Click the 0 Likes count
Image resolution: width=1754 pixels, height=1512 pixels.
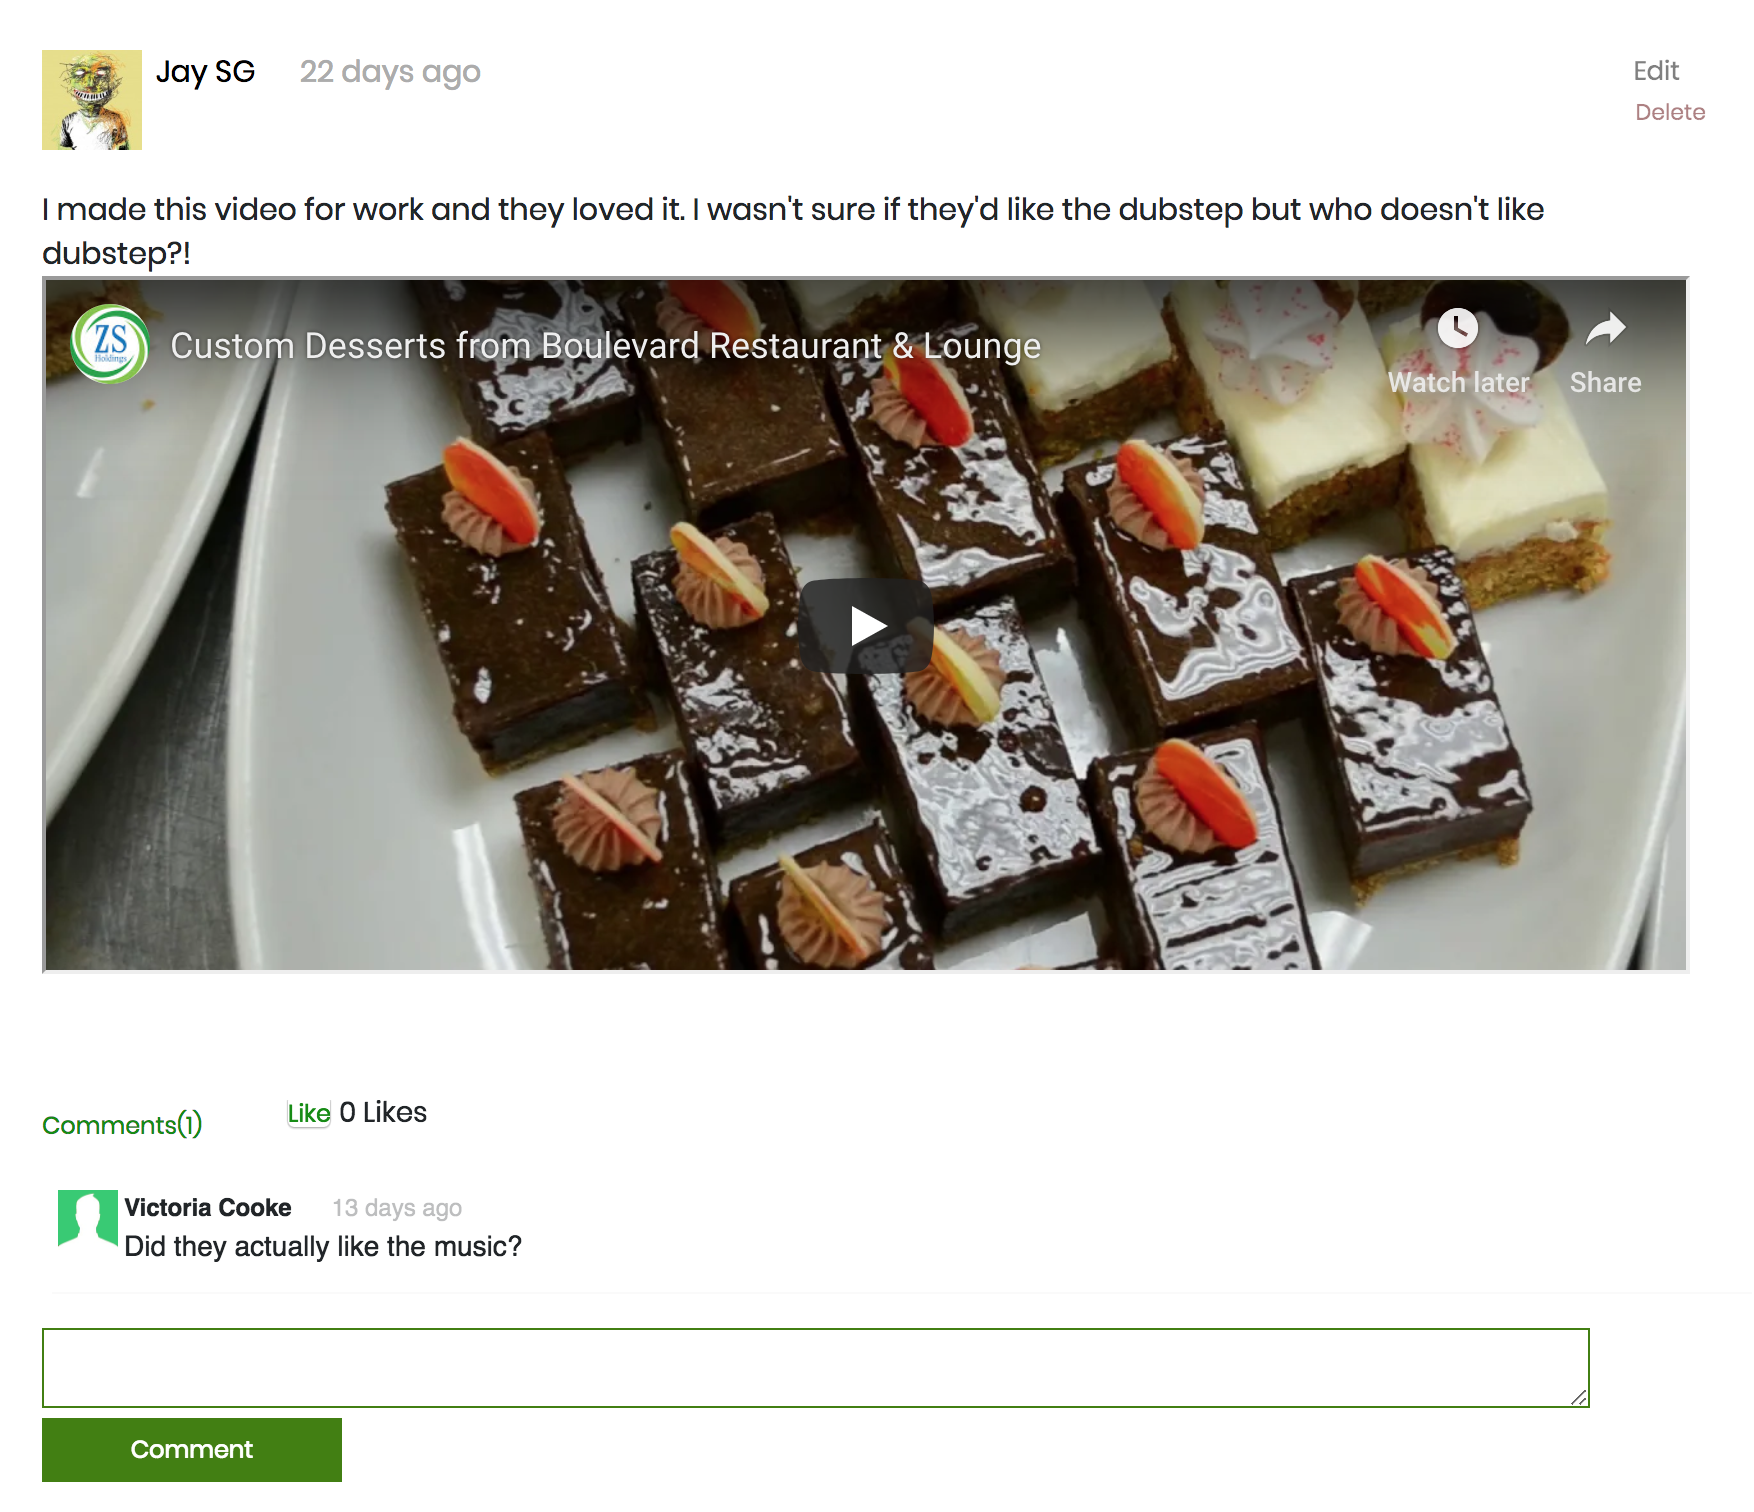(383, 1113)
